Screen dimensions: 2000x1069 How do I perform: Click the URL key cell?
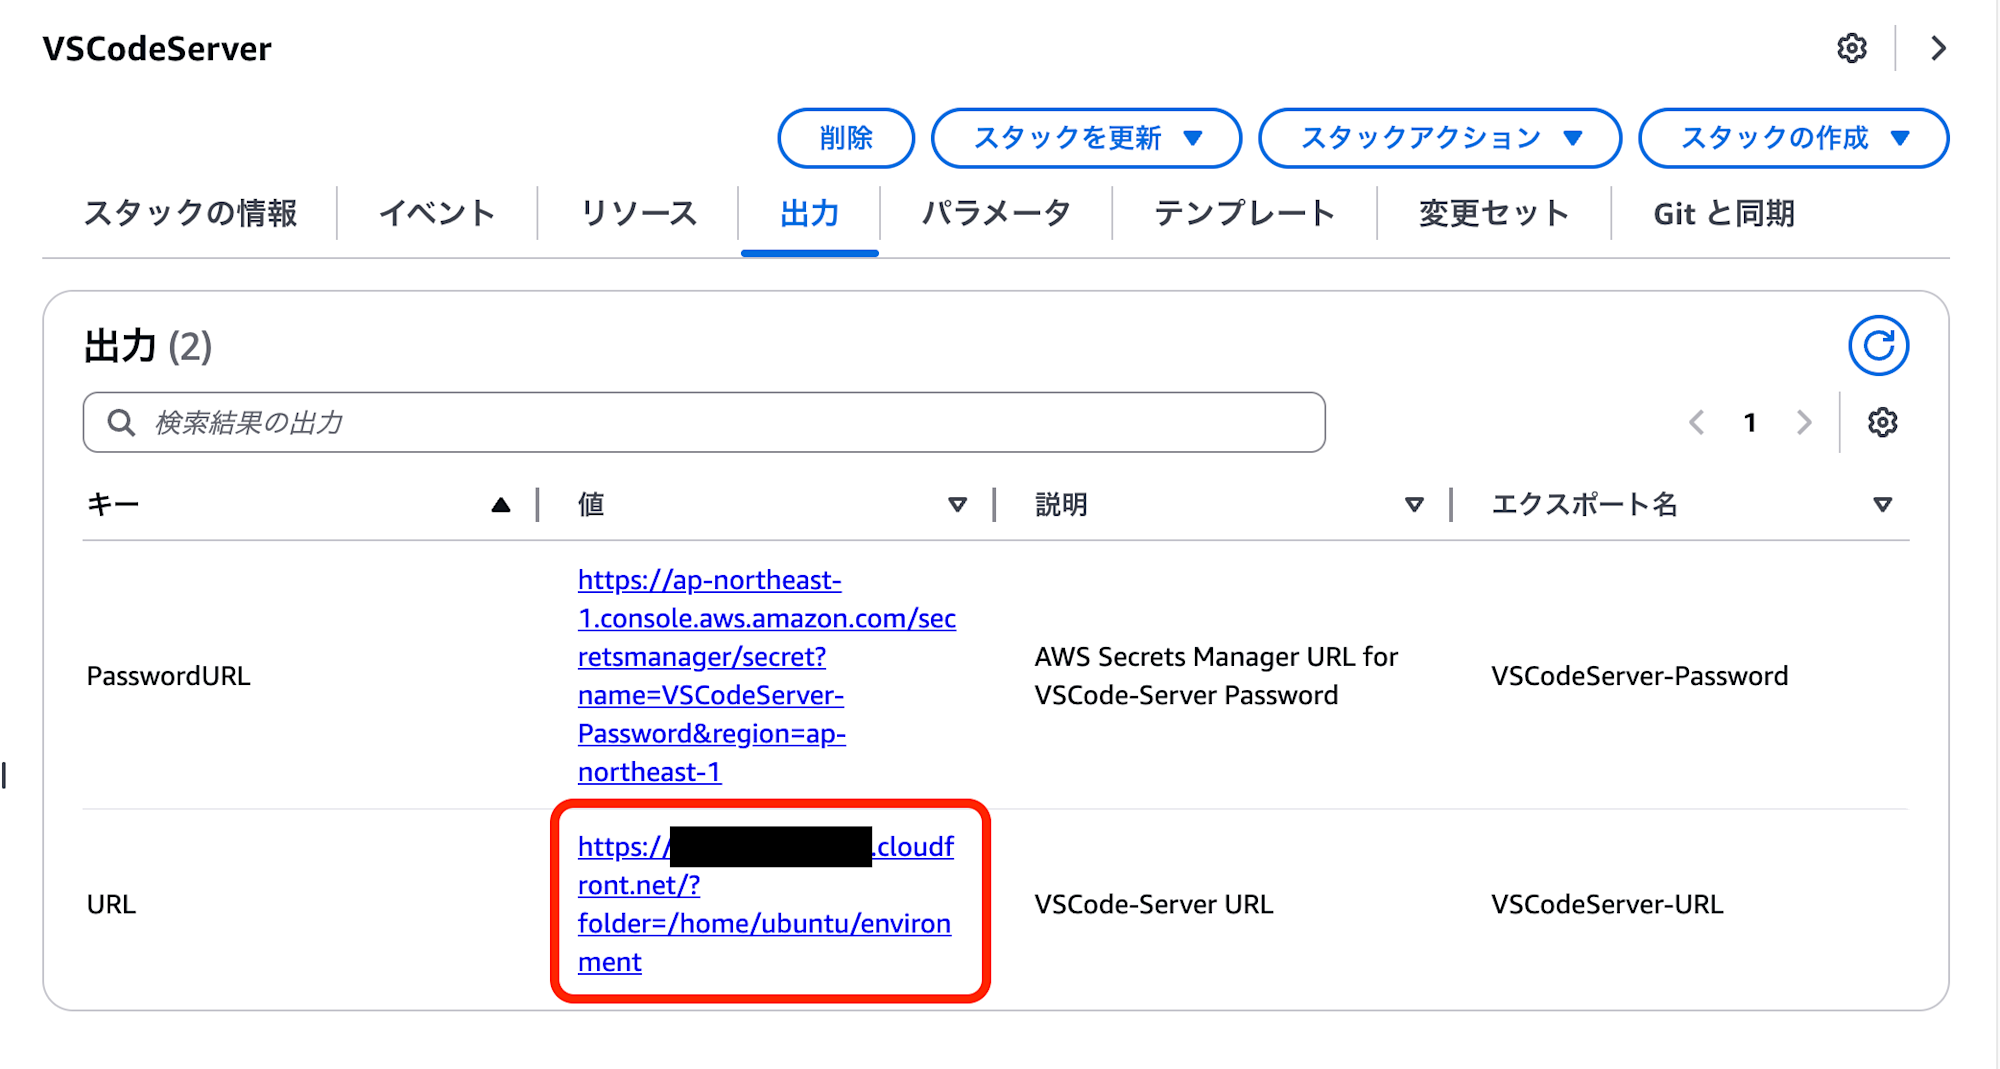[x=111, y=904]
